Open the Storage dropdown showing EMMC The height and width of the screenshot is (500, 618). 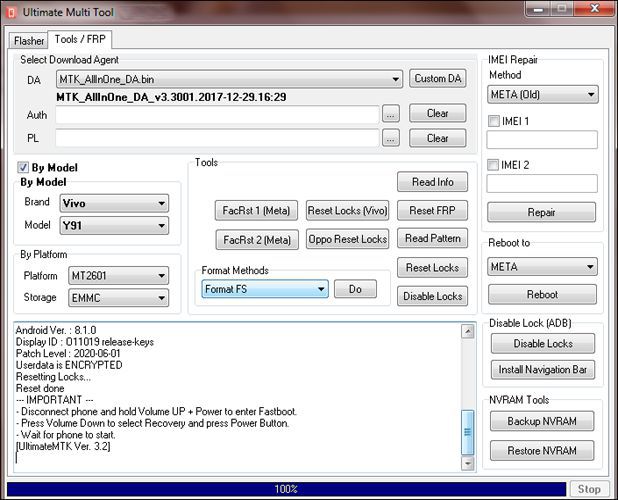coord(118,297)
